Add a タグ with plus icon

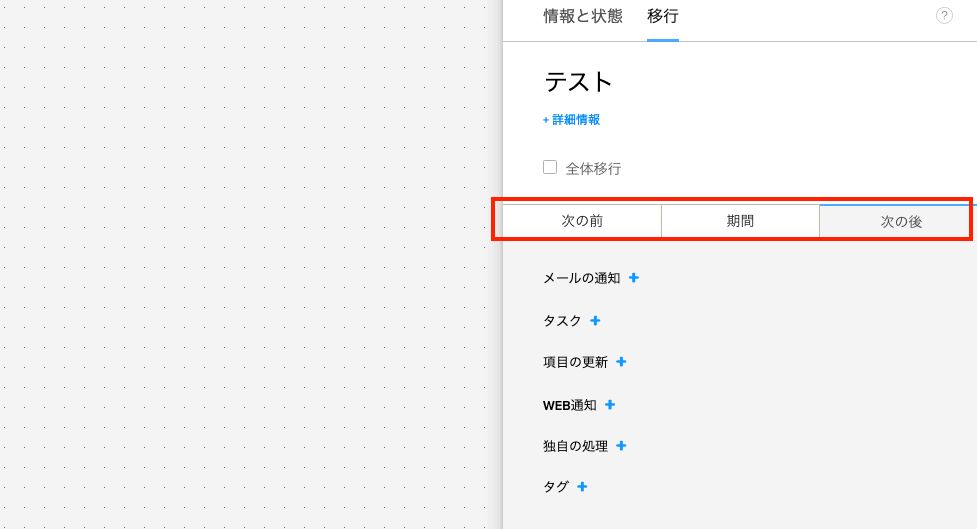[582, 487]
